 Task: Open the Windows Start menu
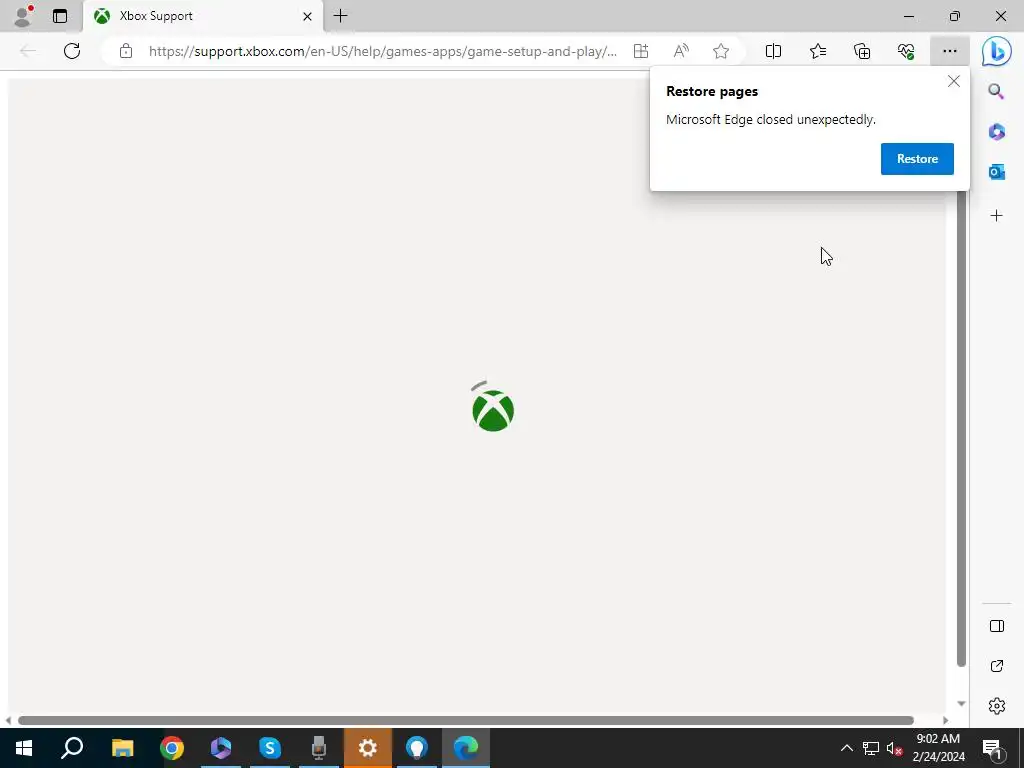[x=24, y=748]
